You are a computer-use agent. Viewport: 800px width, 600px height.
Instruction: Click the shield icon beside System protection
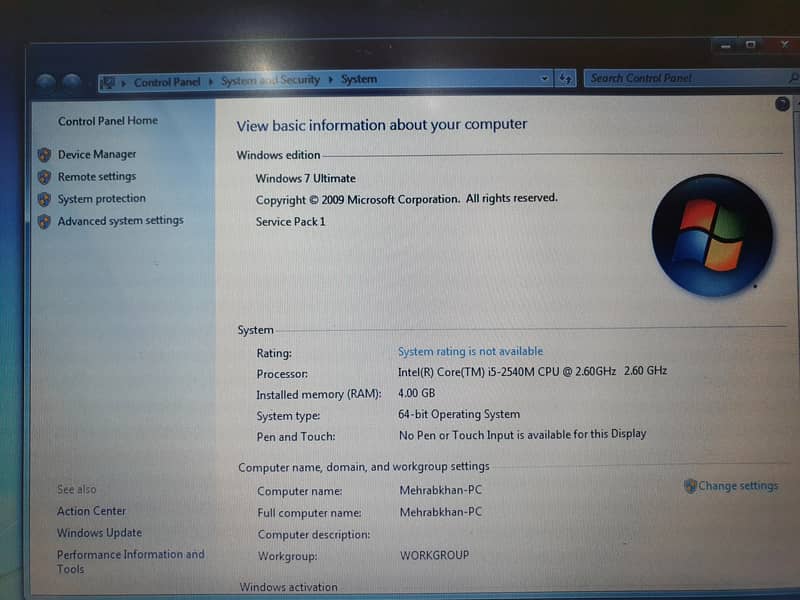coord(44,199)
